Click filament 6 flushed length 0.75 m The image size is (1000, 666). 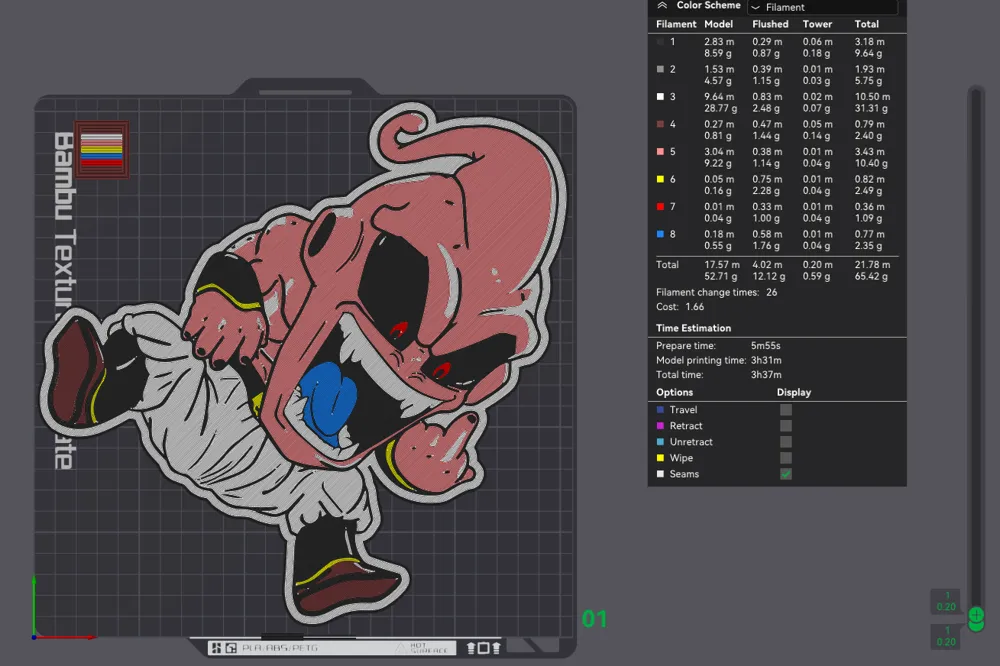coord(767,179)
